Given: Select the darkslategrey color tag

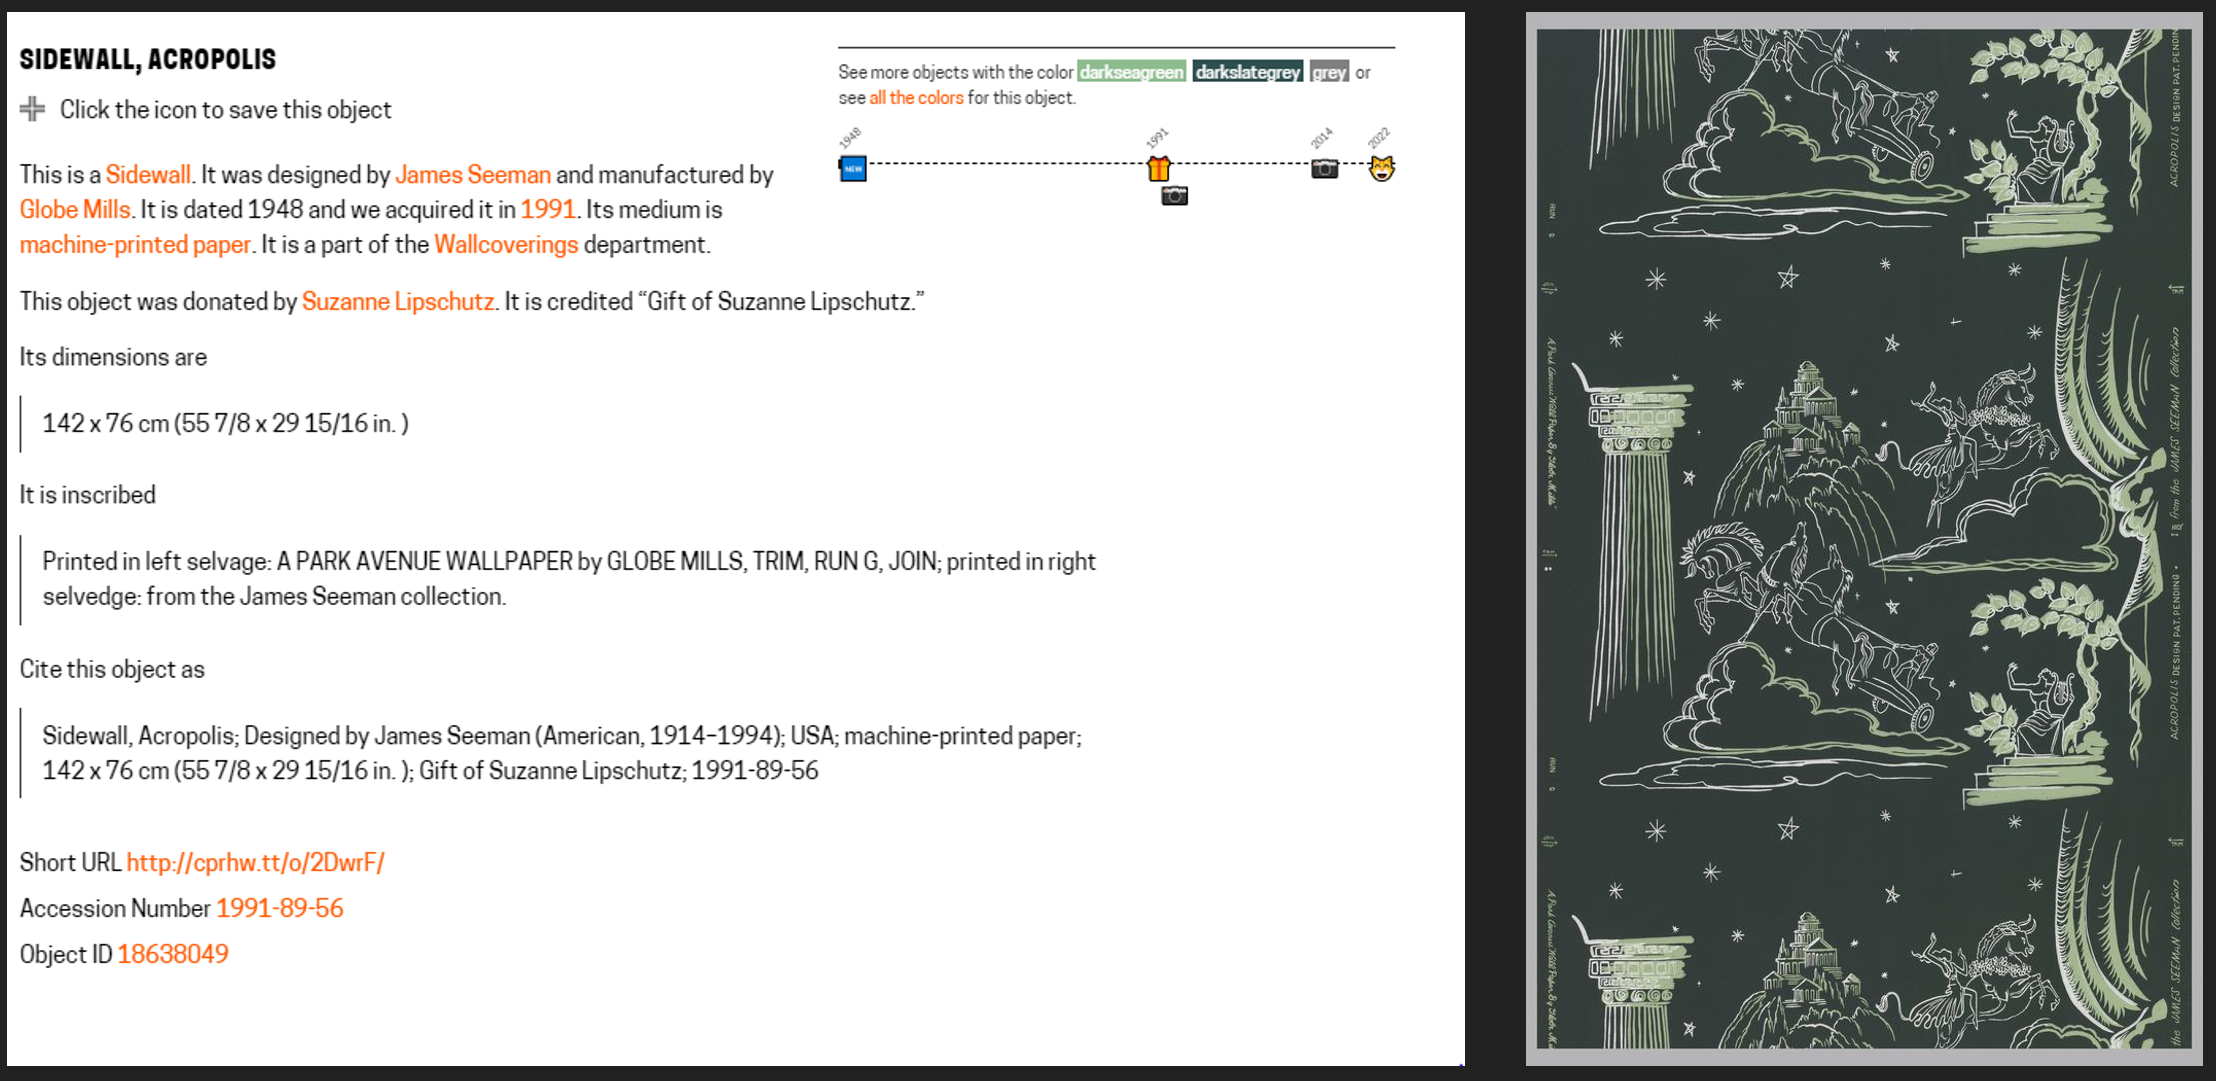Looking at the screenshot, I should pyautogui.click(x=1247, y=72).
